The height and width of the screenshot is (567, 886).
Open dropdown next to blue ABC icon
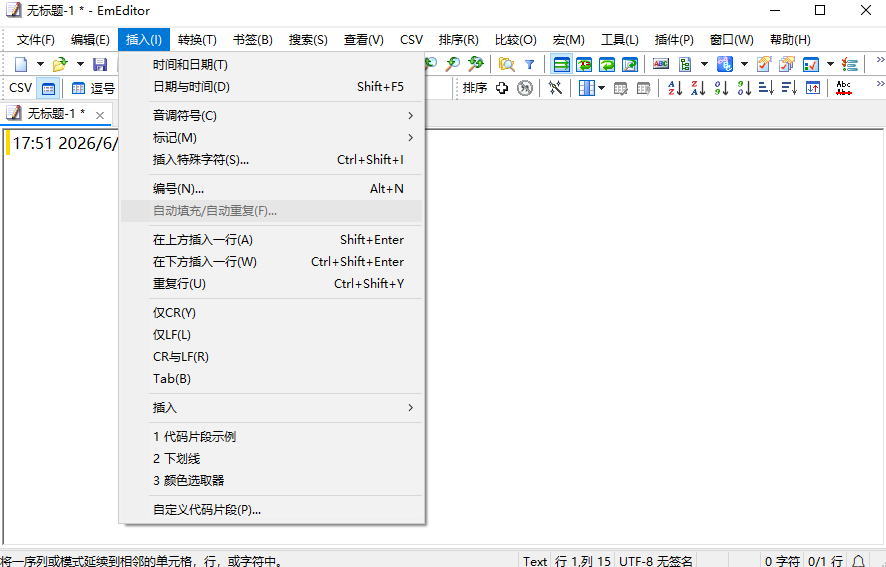point(744,64)
